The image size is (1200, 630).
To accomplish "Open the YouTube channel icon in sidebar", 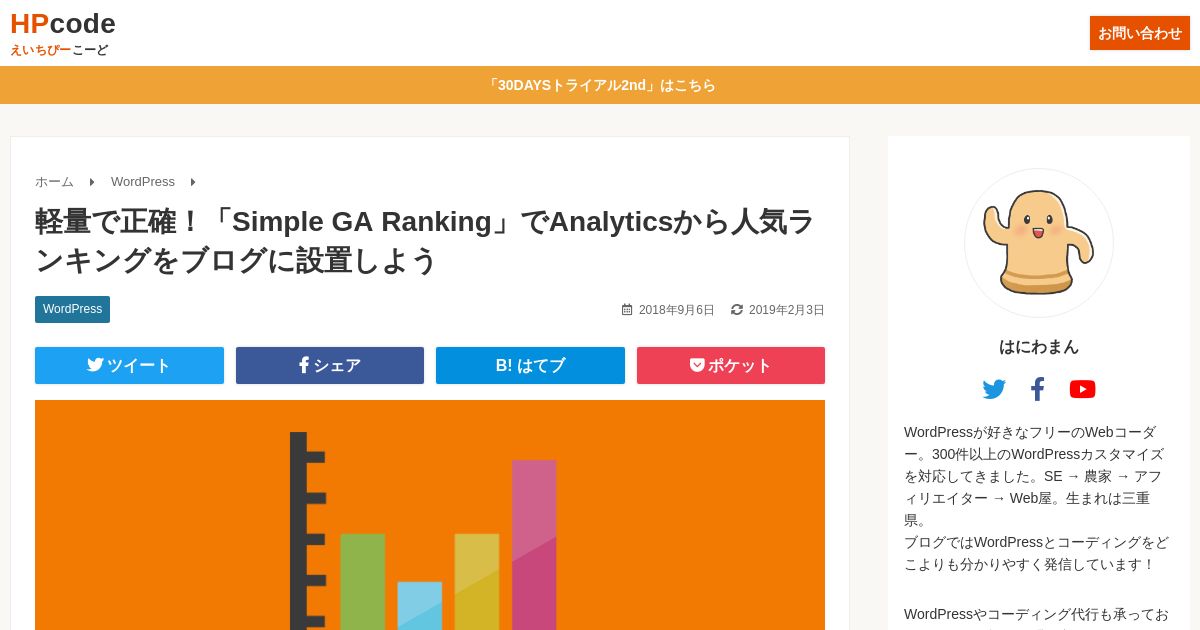I will point(1082,389).
